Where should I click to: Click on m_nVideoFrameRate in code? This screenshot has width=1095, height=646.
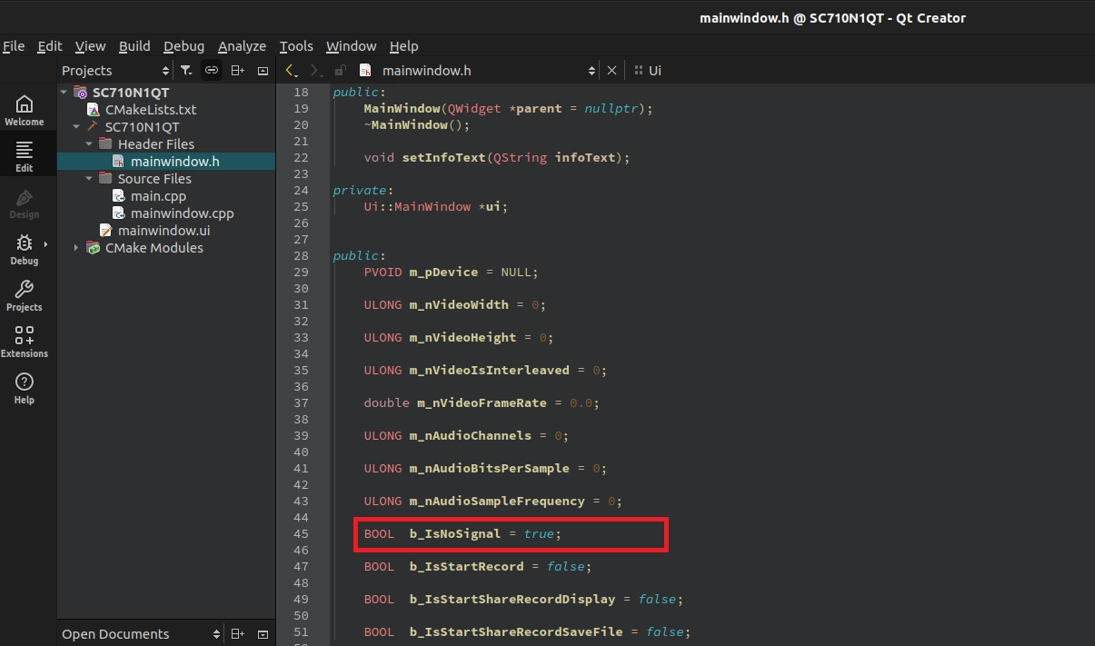[x=482, y=403]
